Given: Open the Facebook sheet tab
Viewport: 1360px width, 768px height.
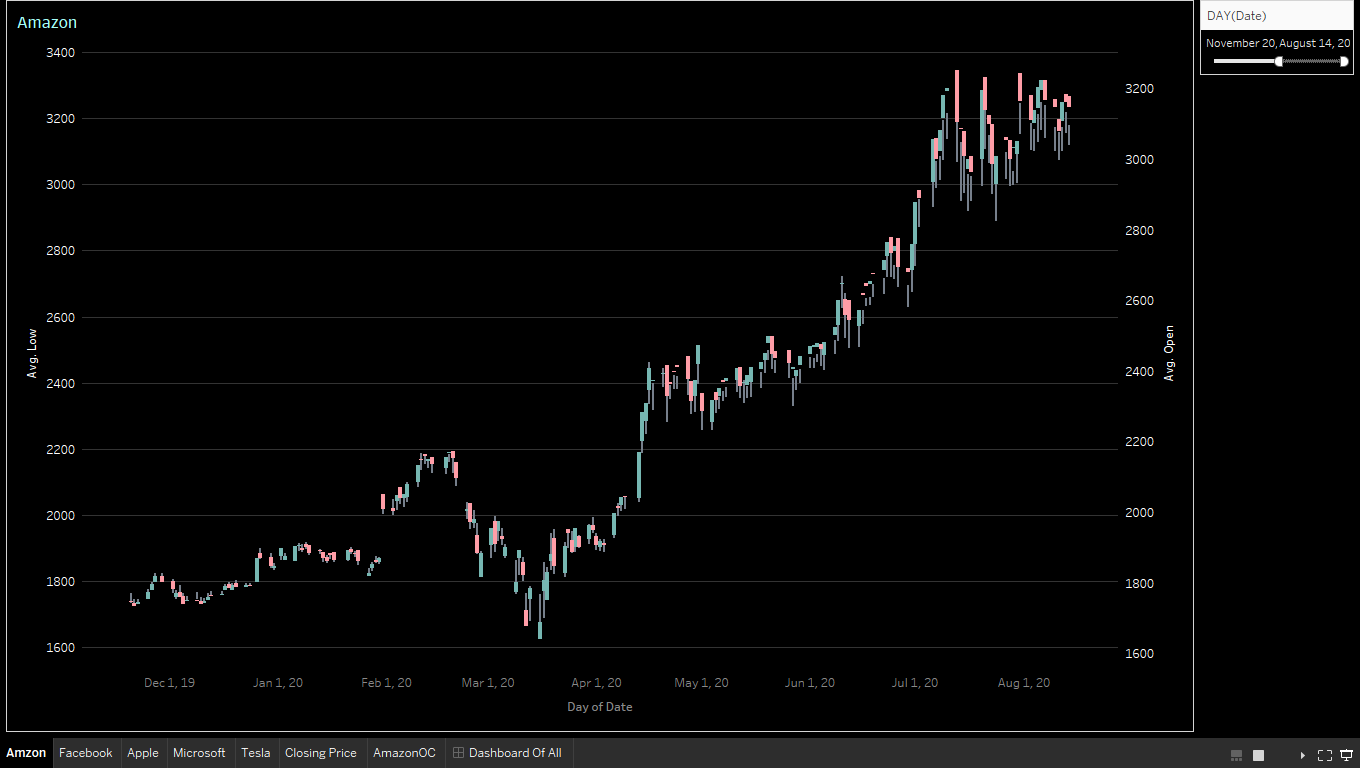Looking at the screenshot, I should (86, 753).
